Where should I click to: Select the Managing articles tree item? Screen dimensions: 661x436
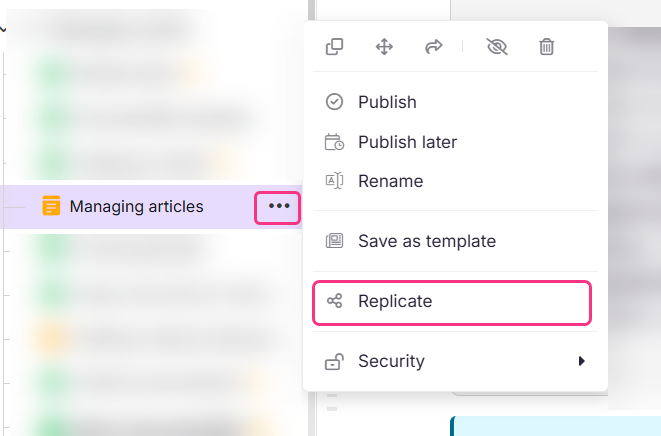(151, 207)
